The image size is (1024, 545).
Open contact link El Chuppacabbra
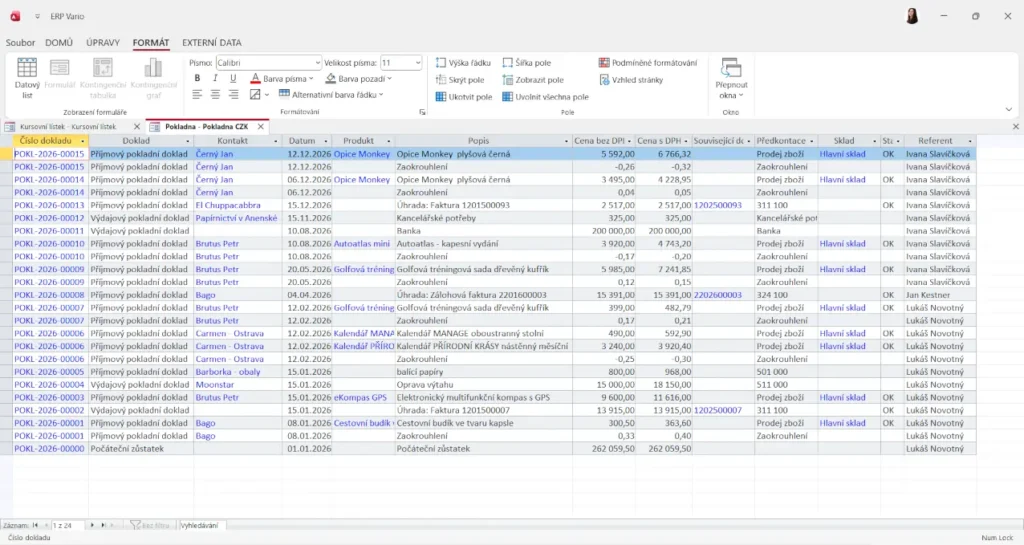tap(226, 204)
